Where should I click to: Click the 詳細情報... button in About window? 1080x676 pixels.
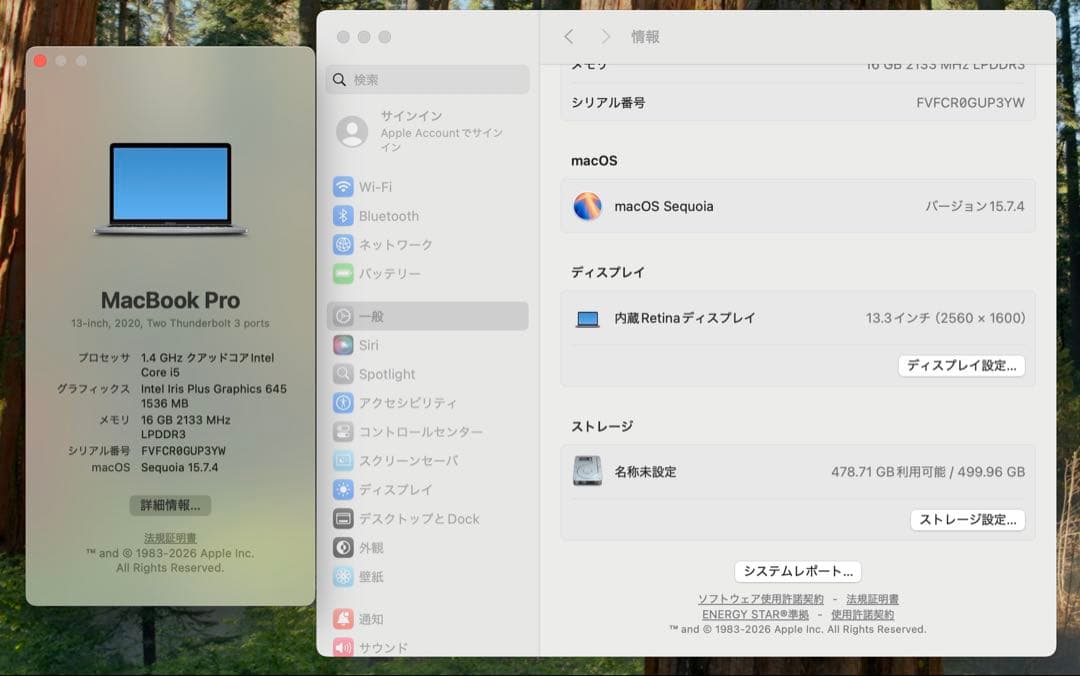pos(170,505)
